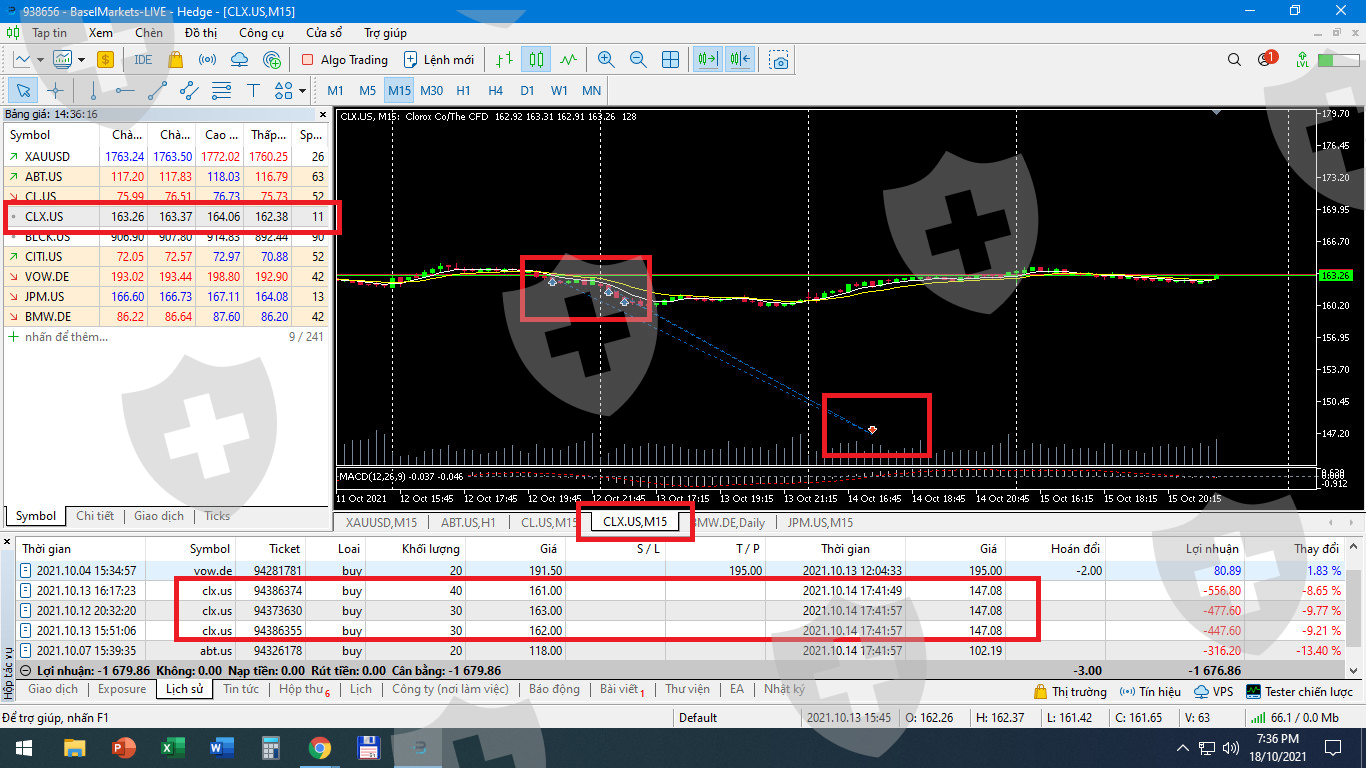Open Excel from the Windows taskbar
1366x768 pixels.
[x=173, y=748]
